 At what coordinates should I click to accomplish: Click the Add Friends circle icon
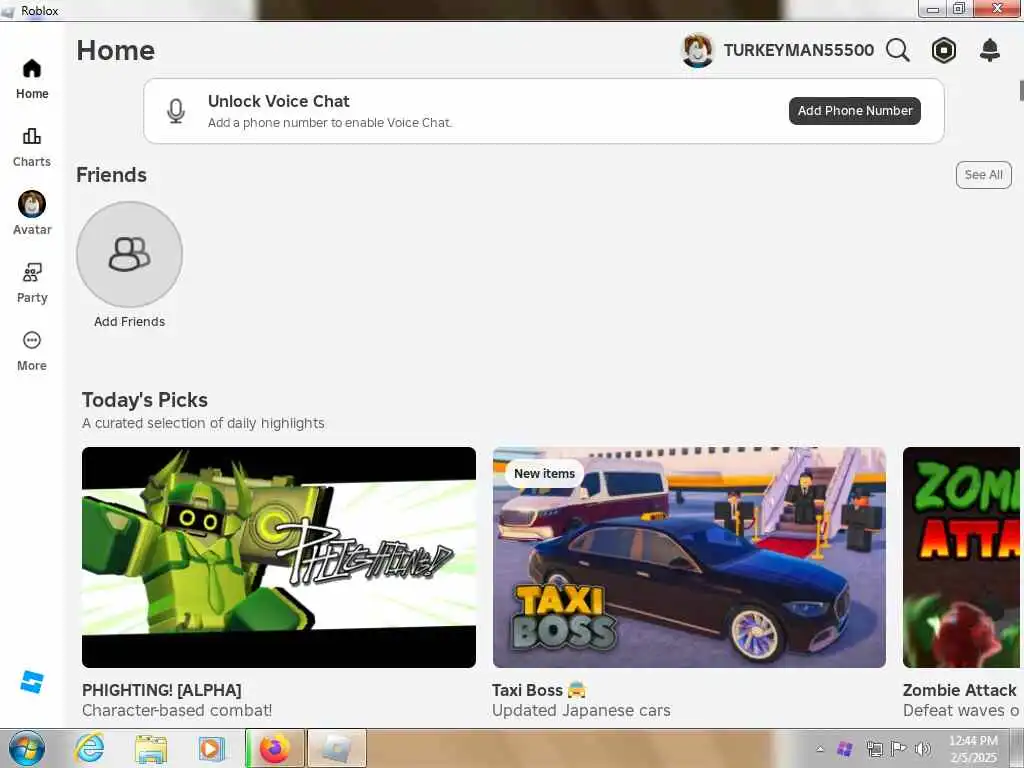[x=129, y=254]
